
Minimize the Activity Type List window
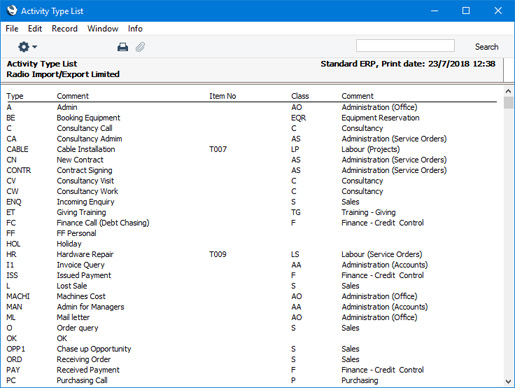tap(434, 11)
